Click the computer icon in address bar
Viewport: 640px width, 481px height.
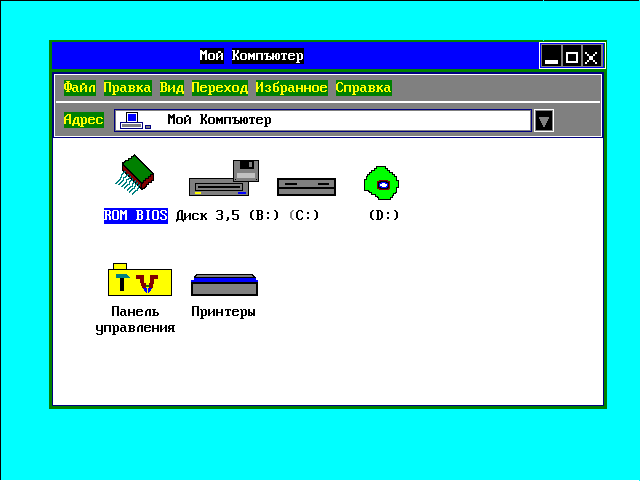pyautogui.click(x=136, y=120)
